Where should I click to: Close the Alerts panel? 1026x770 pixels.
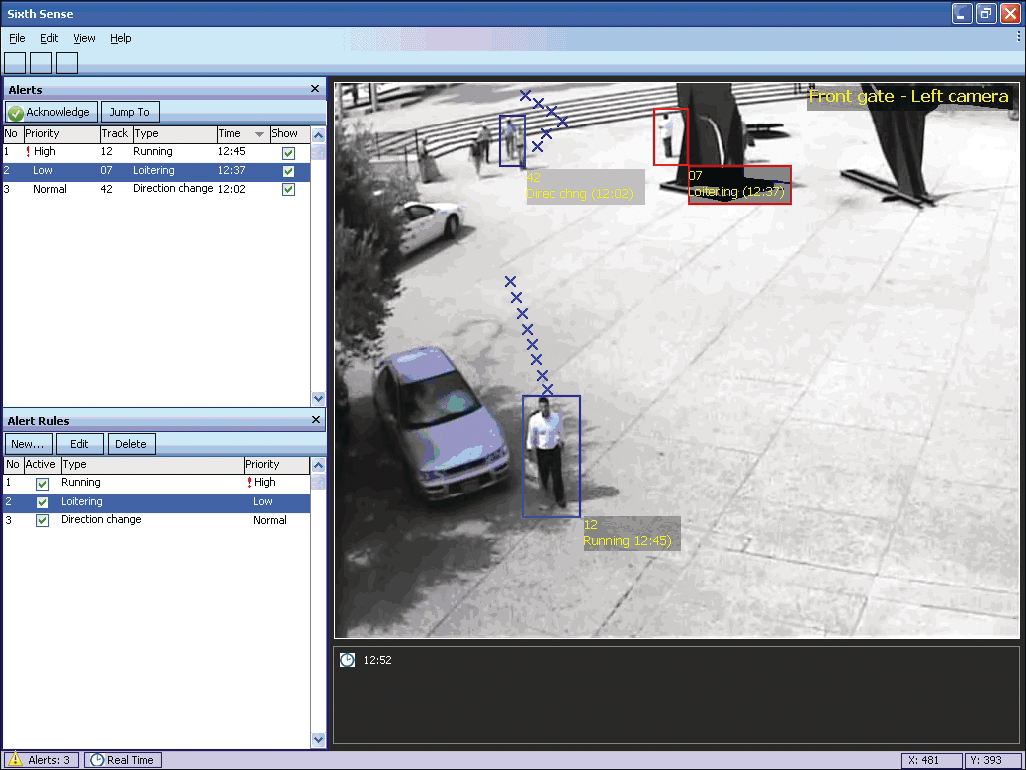(315, 90)
